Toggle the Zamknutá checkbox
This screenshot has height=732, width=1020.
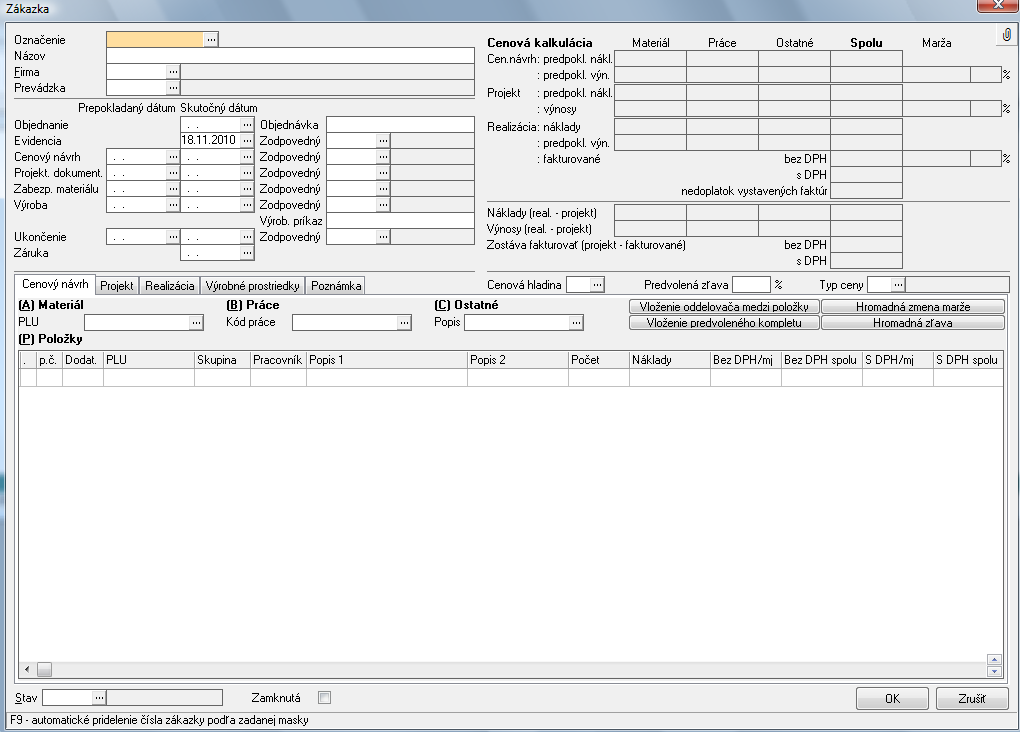(324, 698)
